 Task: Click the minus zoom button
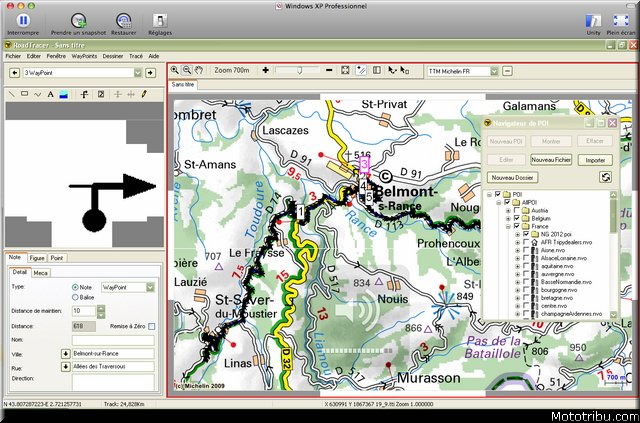click(x=329, y=70)
